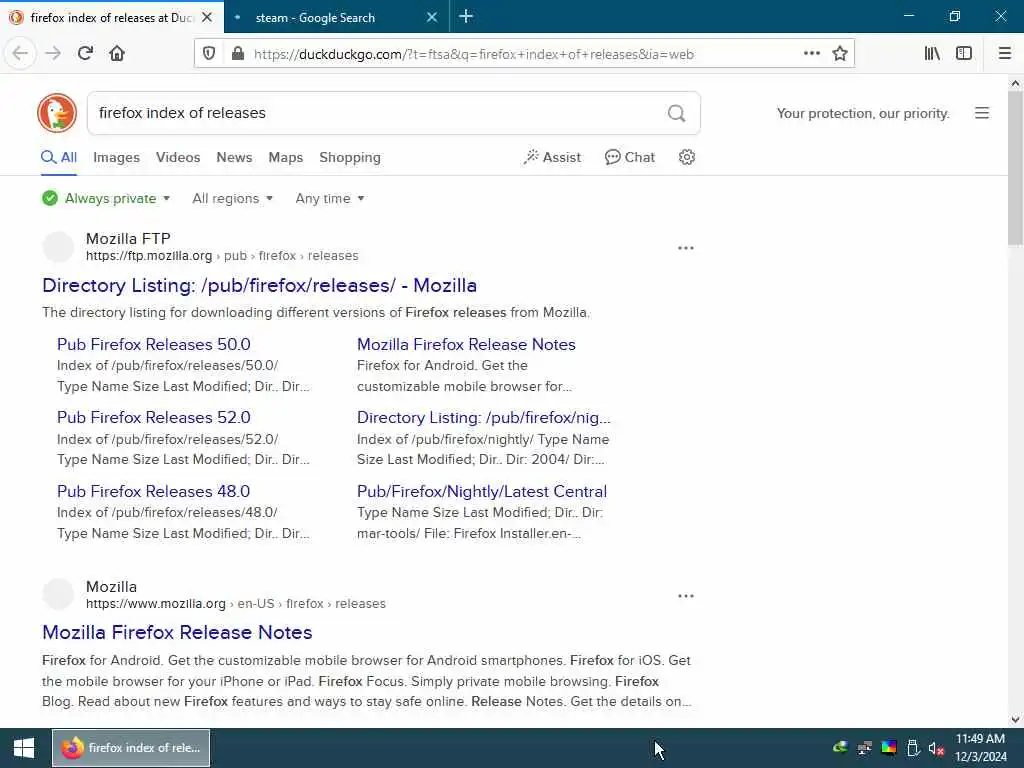Screen dimensions: 1024x768
Task: Open the Firefox Library icon
Action: pos(932,54)
